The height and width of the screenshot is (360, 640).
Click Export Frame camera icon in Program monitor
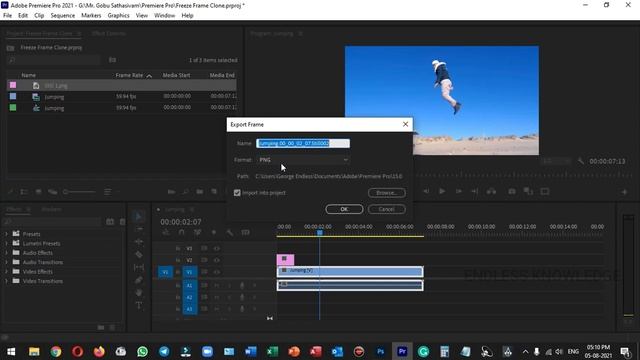pyautogui.click(x=512, y=191)
